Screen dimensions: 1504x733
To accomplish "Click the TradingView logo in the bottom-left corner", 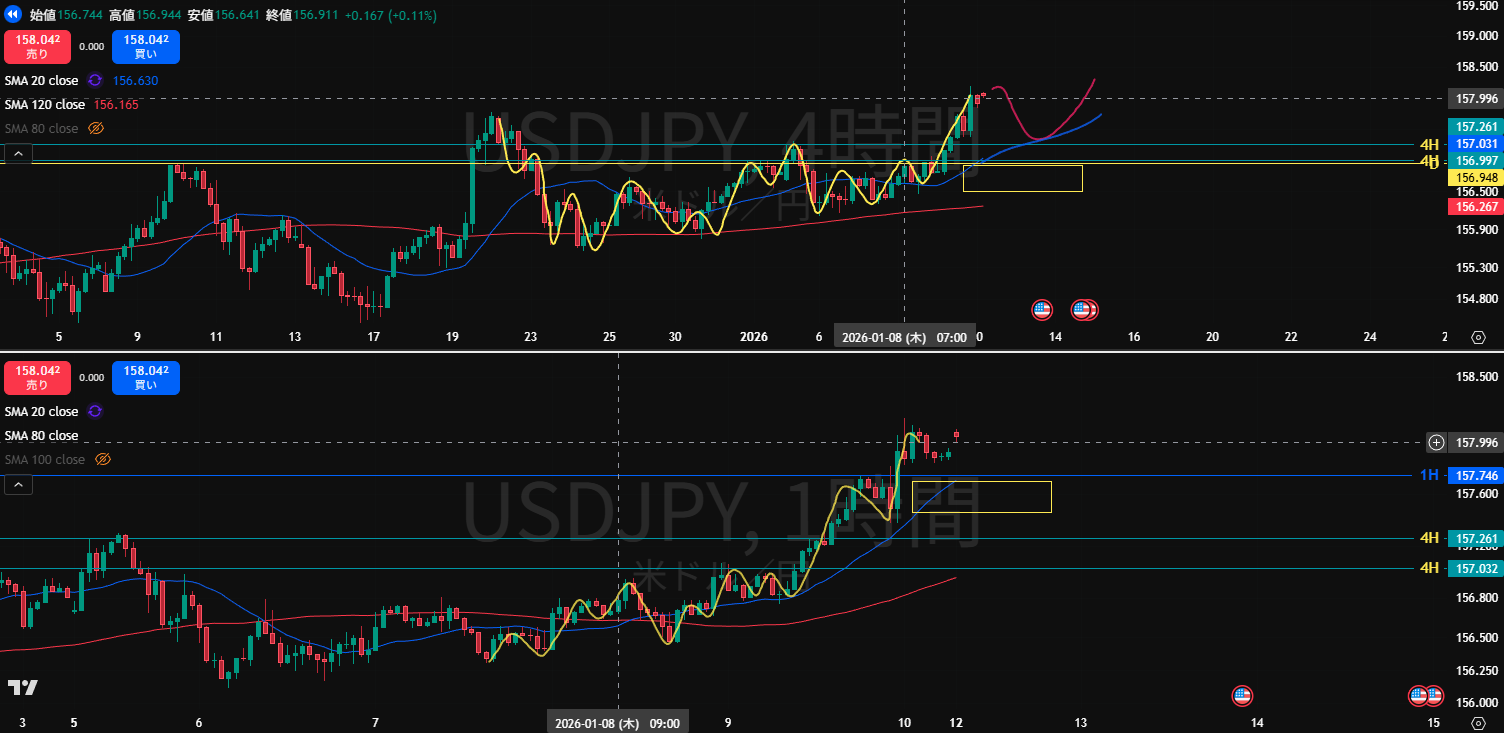I will pyautogui.click(x=22, y=687).
